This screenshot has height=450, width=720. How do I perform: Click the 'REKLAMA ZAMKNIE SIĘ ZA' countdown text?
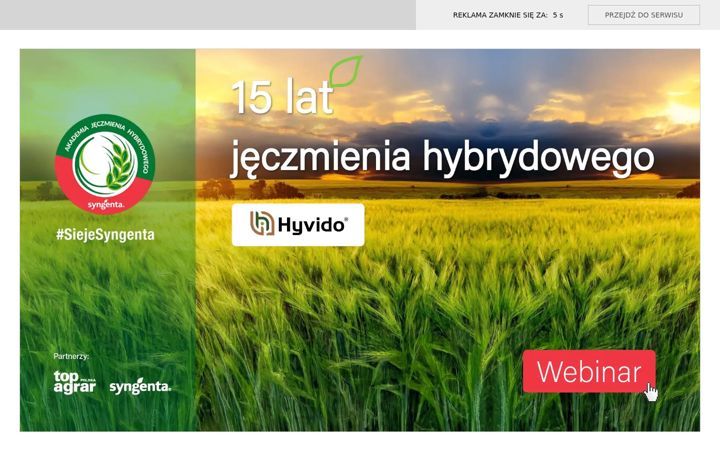508,15
